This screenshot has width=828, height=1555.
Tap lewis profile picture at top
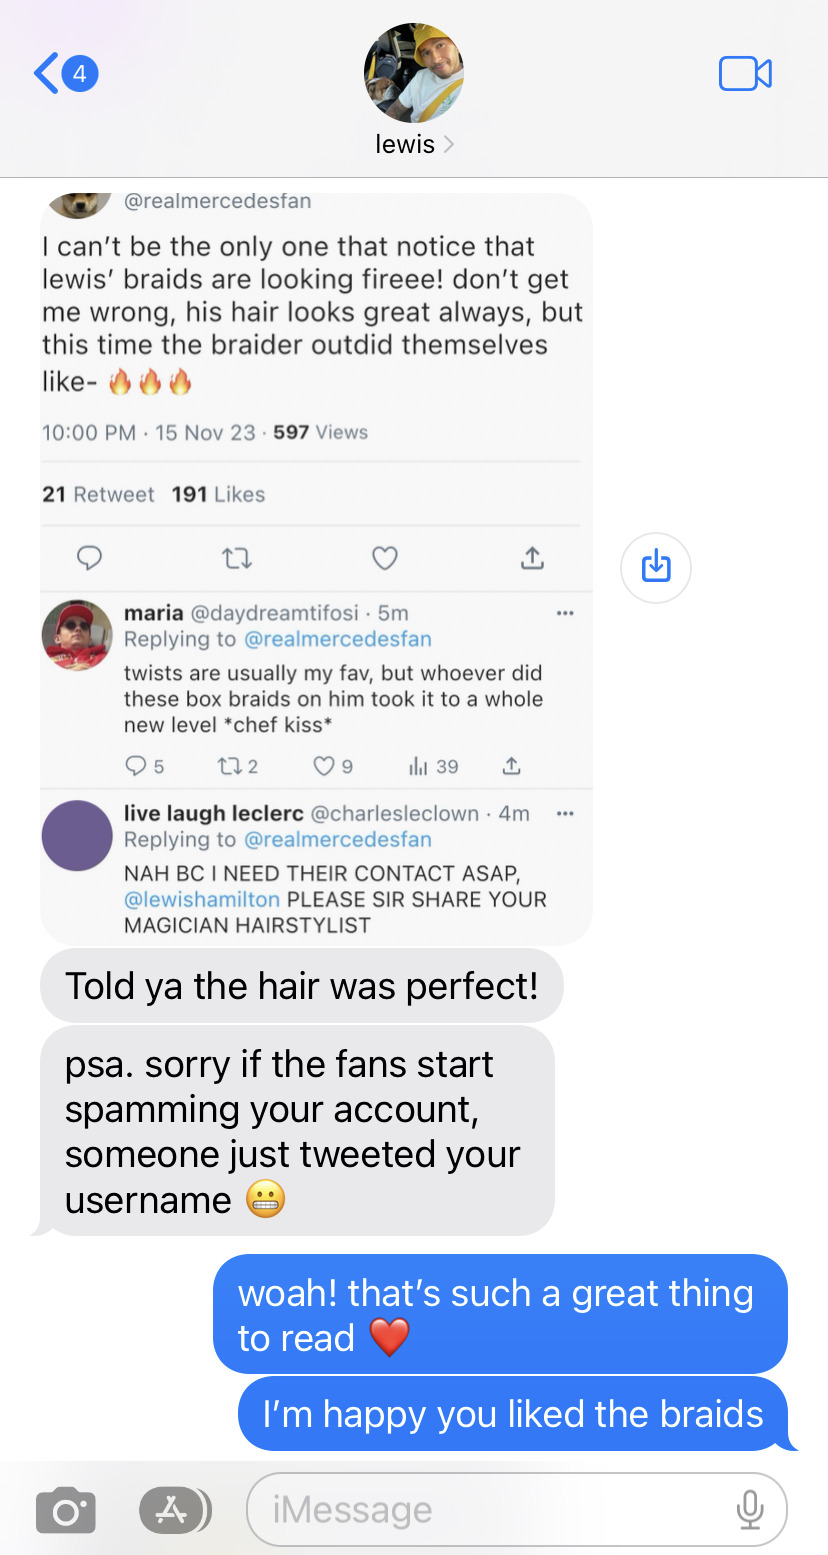coord(413,73)
